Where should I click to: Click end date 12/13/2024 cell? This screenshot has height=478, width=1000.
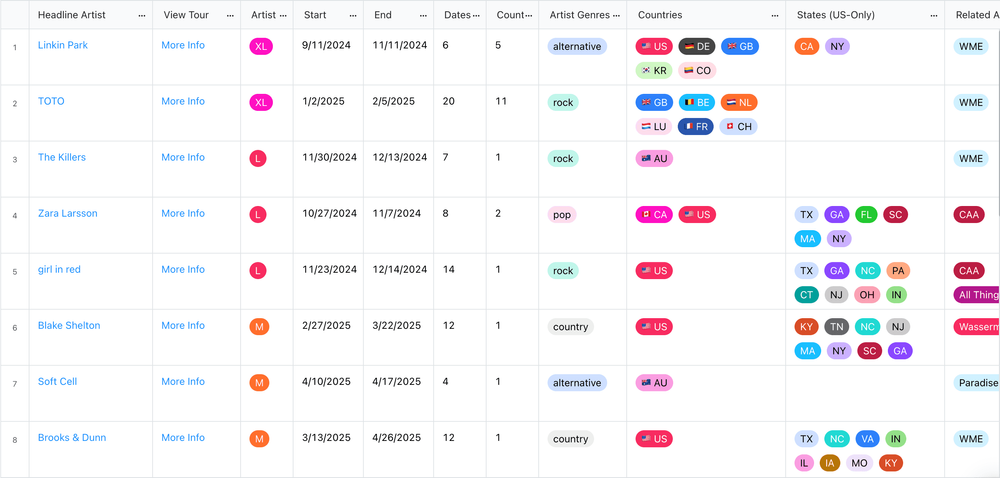point(400,157)
